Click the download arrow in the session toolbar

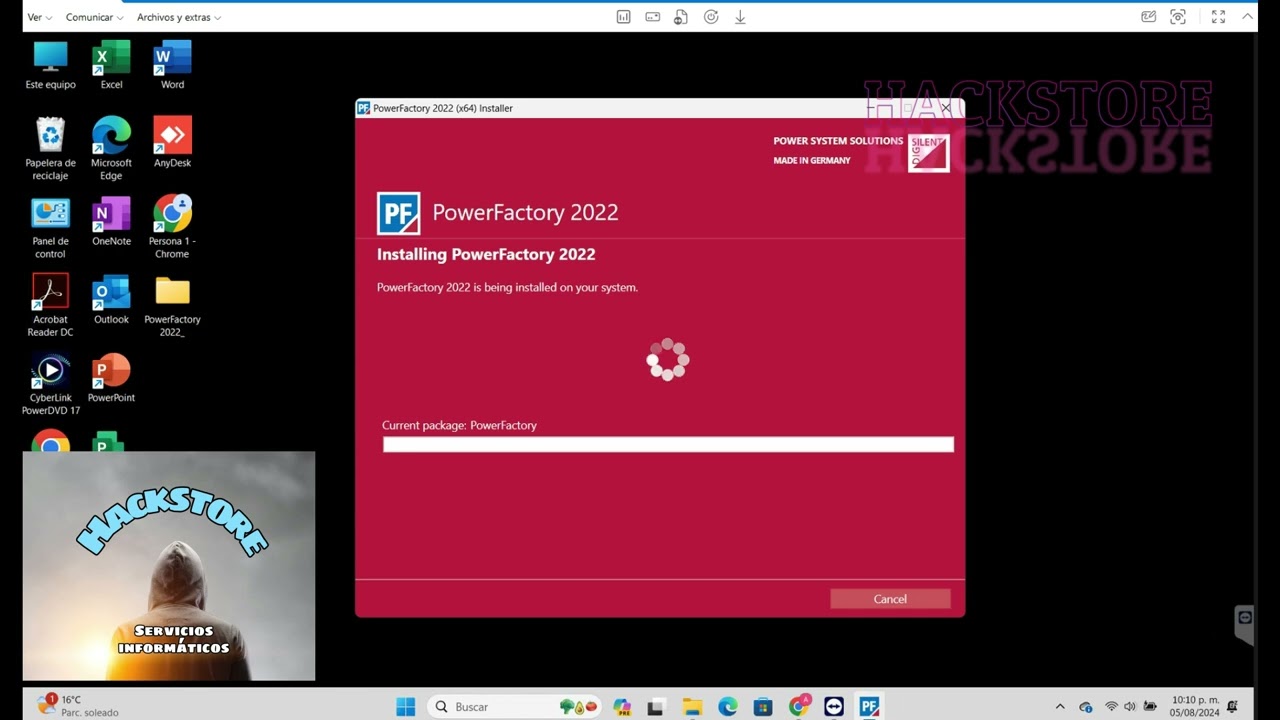[740, 17]
